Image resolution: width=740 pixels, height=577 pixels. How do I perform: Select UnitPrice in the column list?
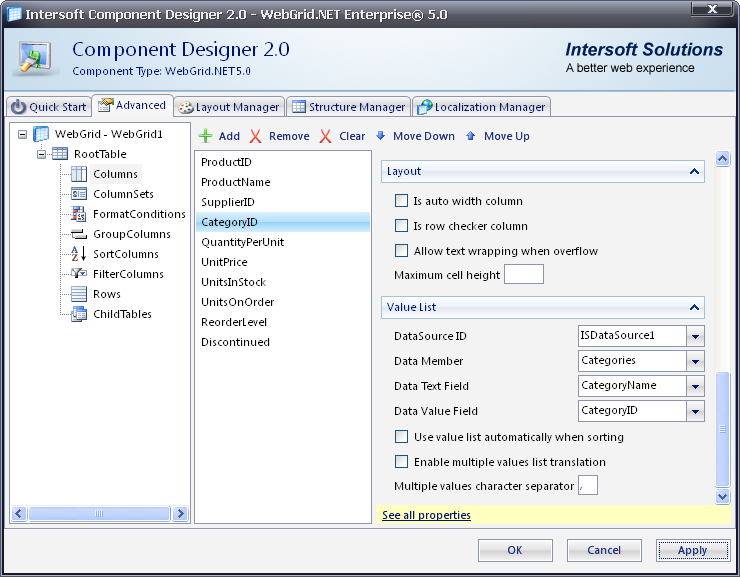click(283, 262)
